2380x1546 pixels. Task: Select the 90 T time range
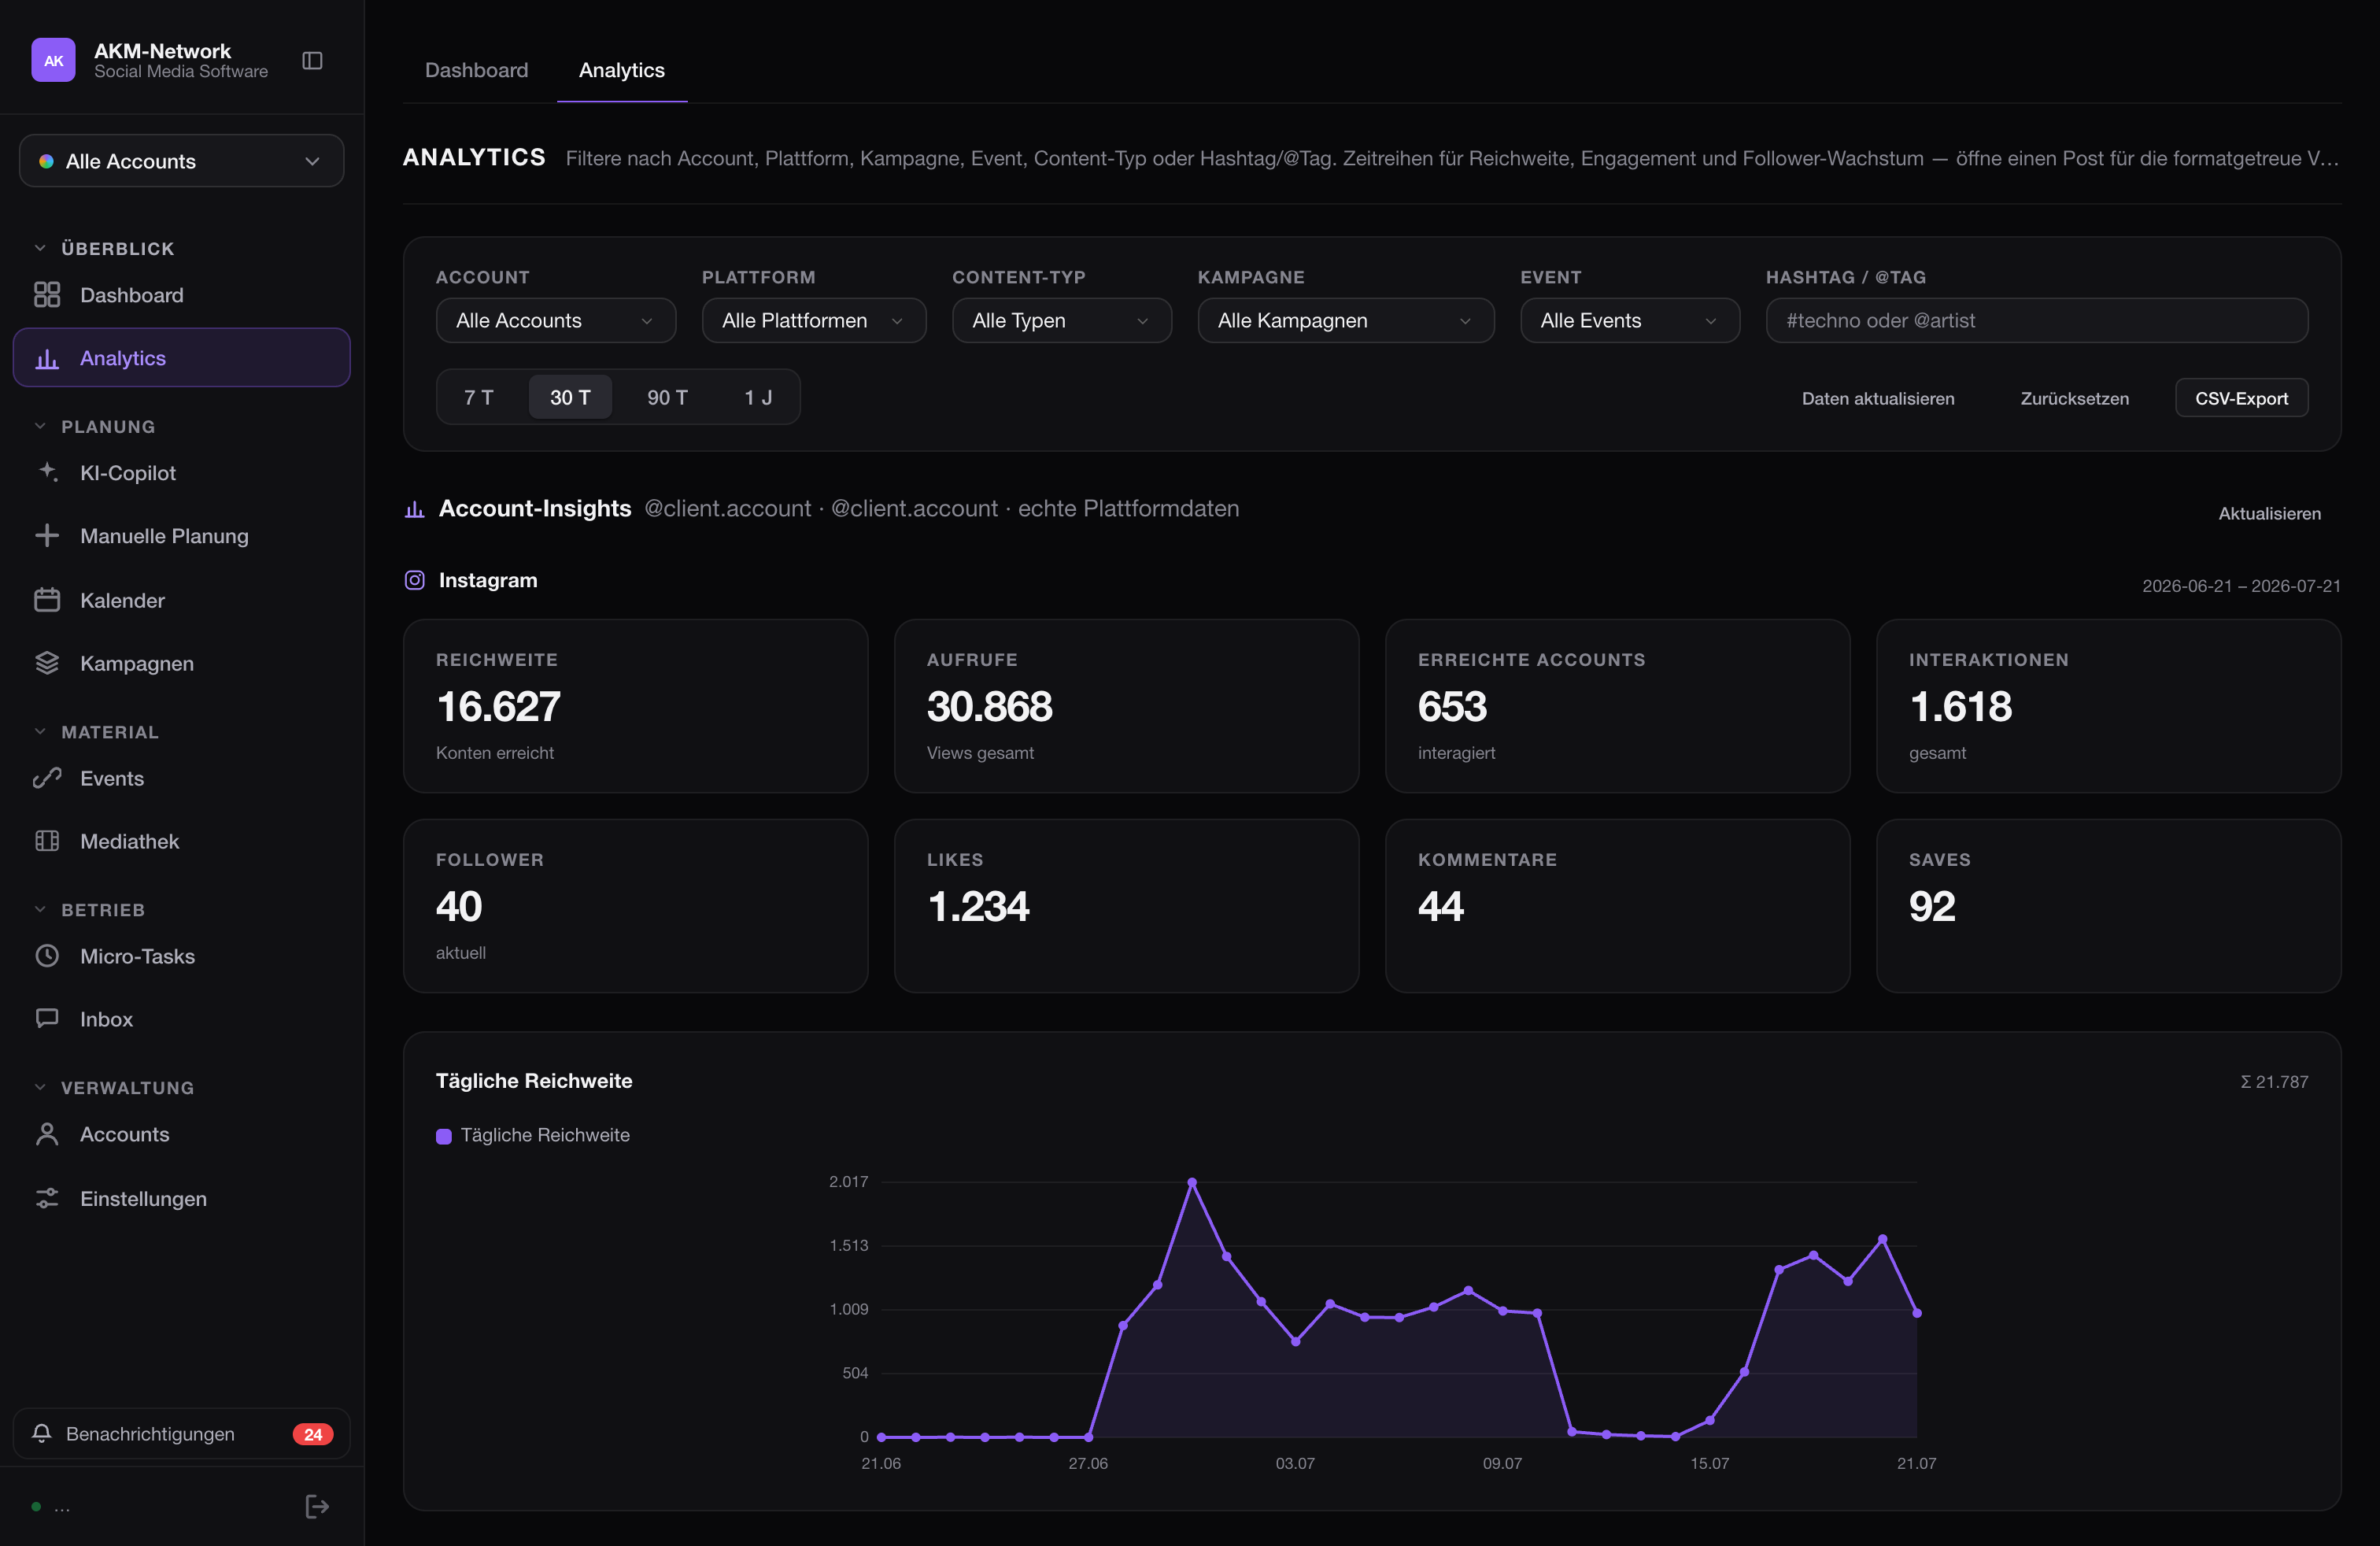click(667, 397)
